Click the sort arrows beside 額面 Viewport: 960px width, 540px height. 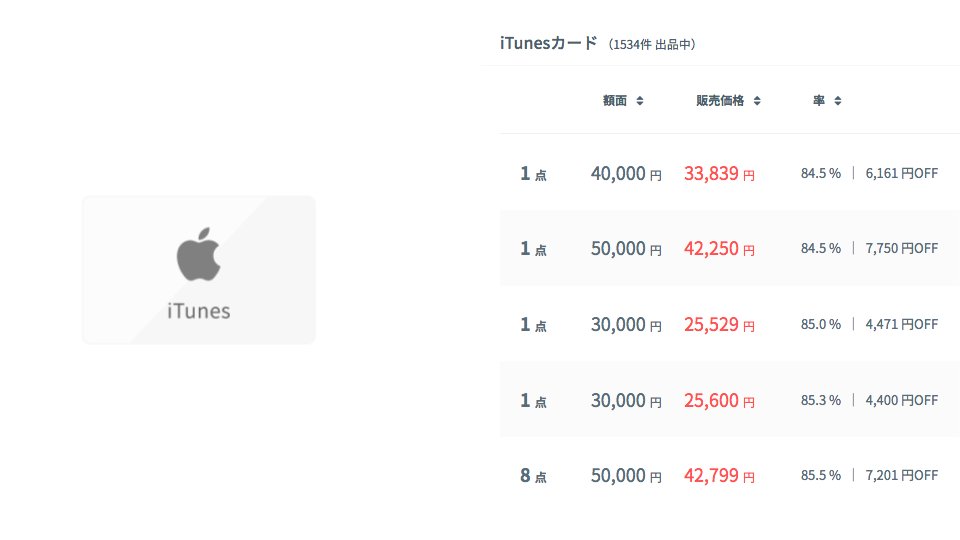[x=640, y=101]
